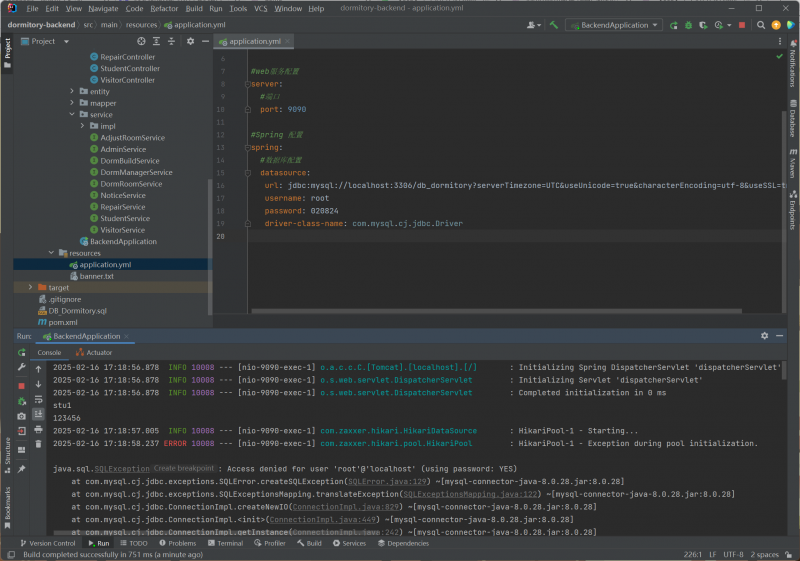The image size is (800, 561).
Task: Collapse the resources folder
Action: 51,253
